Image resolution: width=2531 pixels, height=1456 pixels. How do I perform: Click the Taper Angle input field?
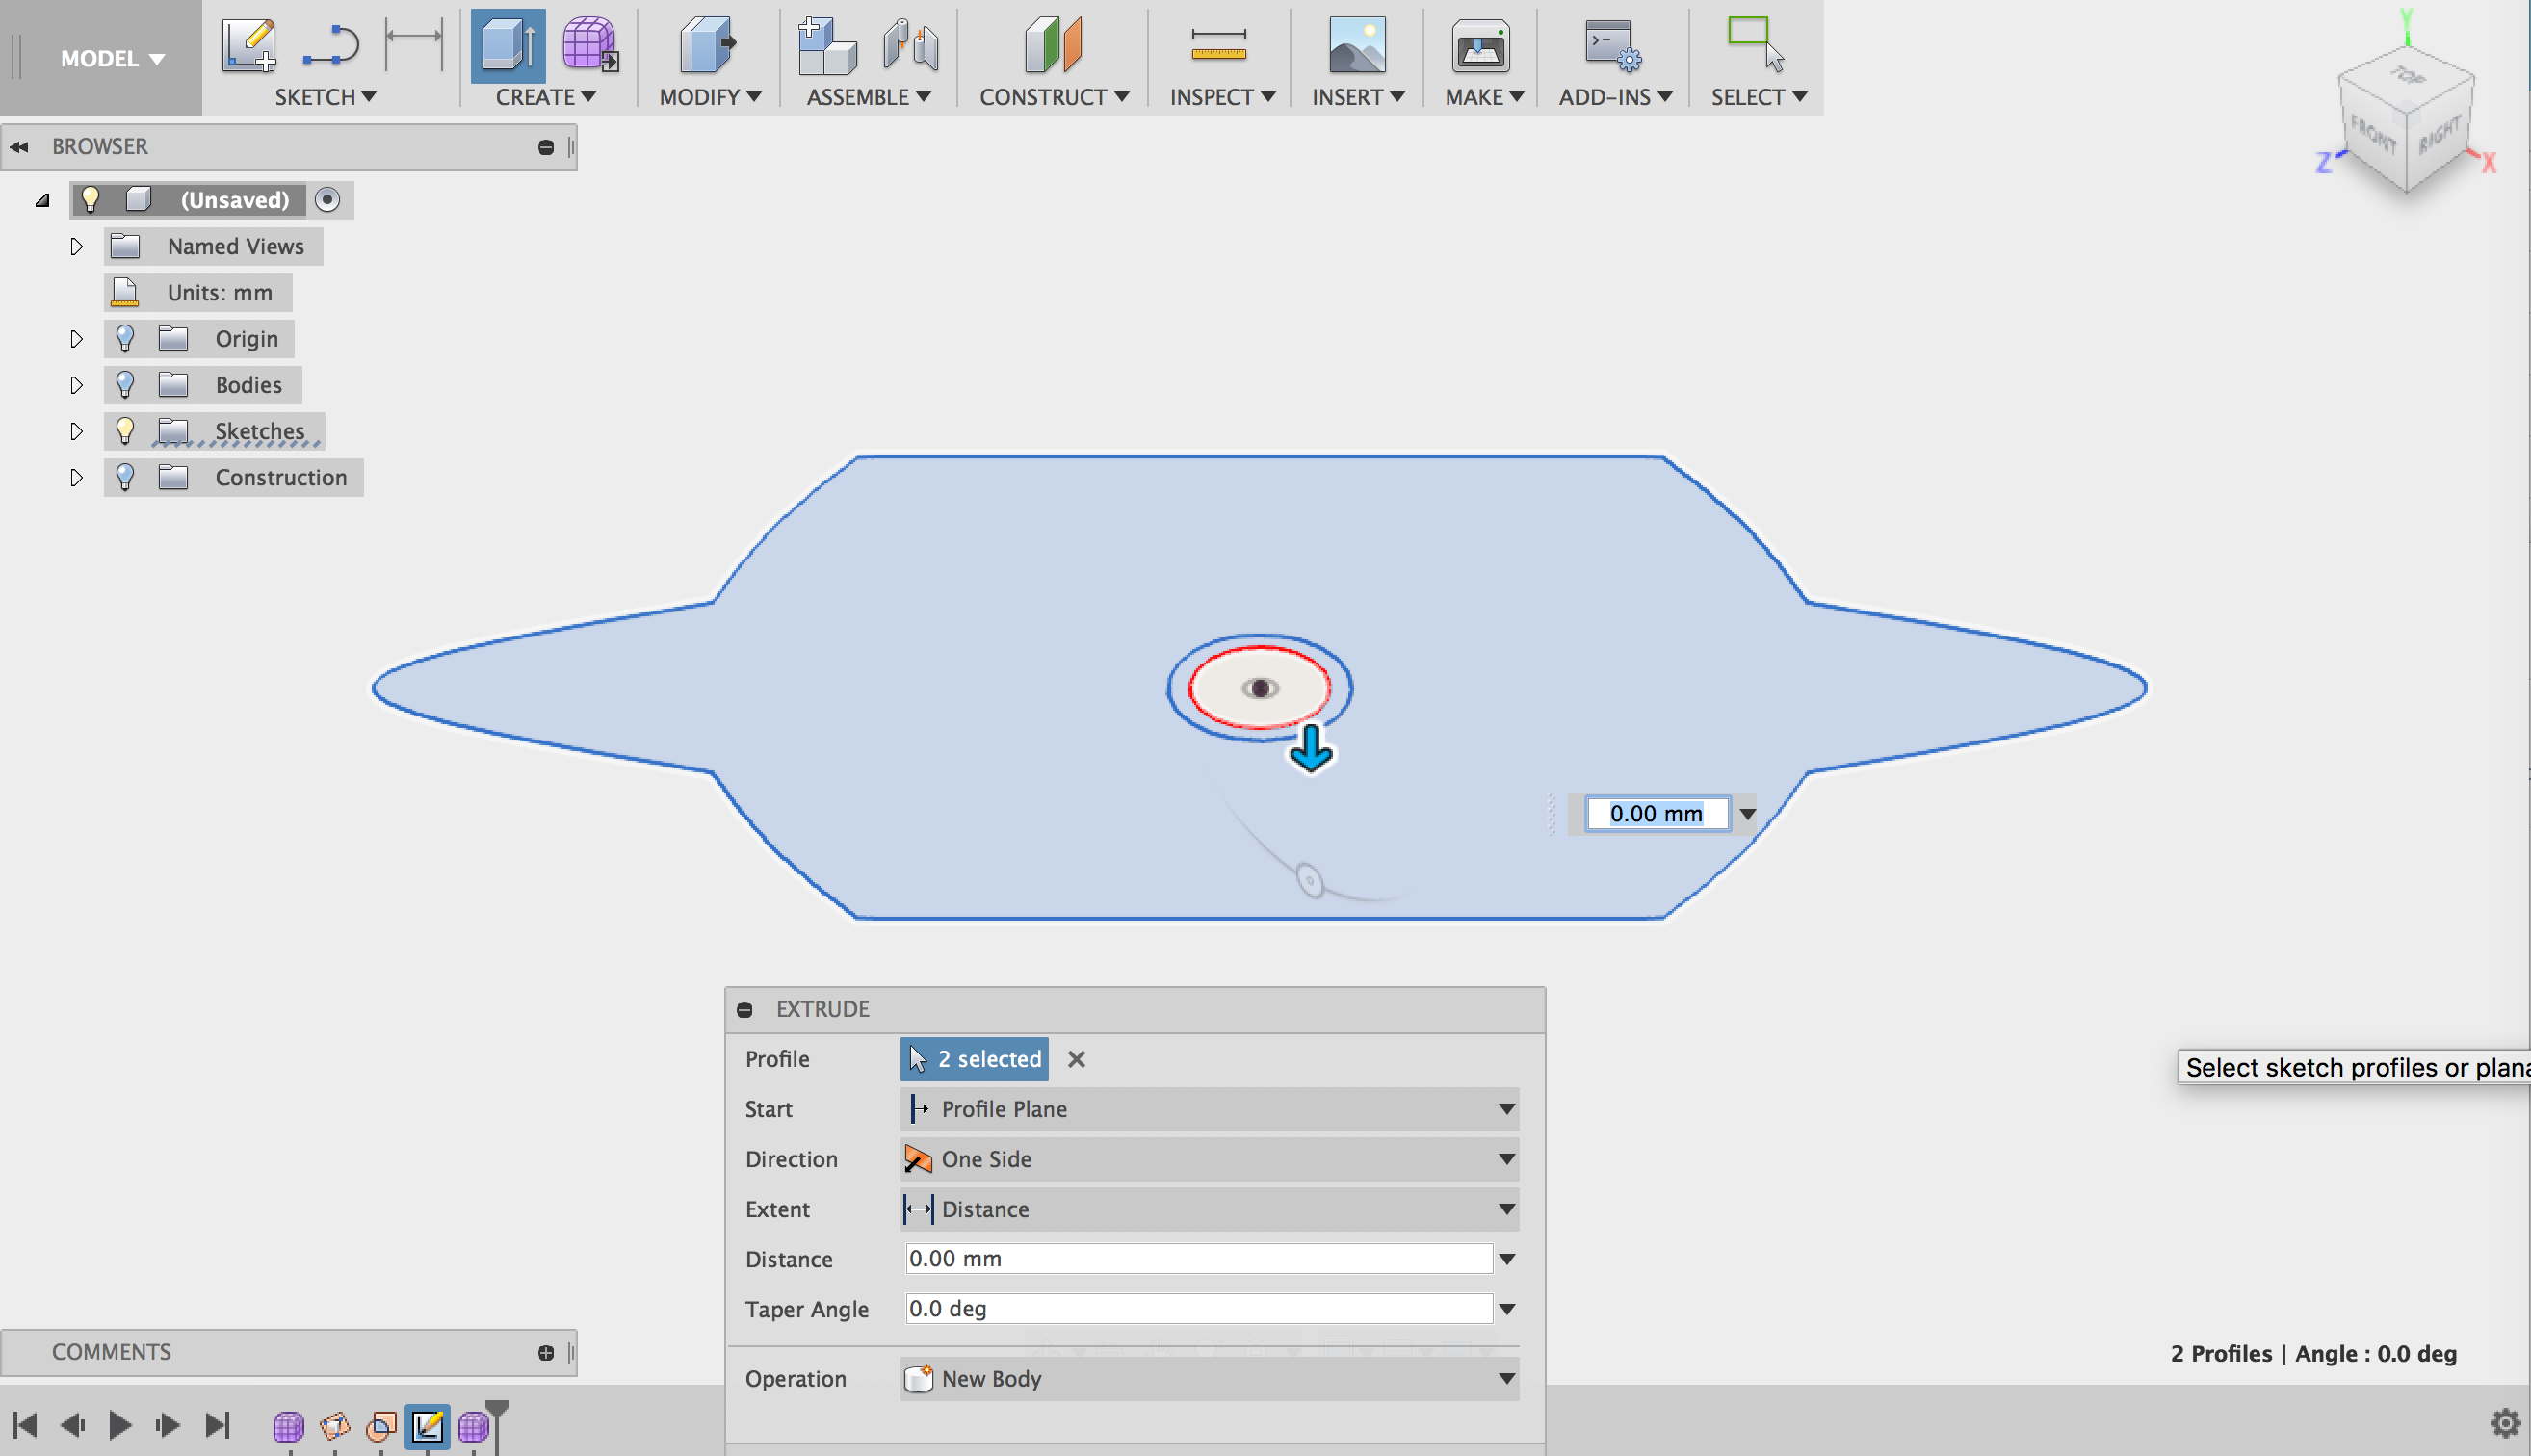[1198, 1309]
